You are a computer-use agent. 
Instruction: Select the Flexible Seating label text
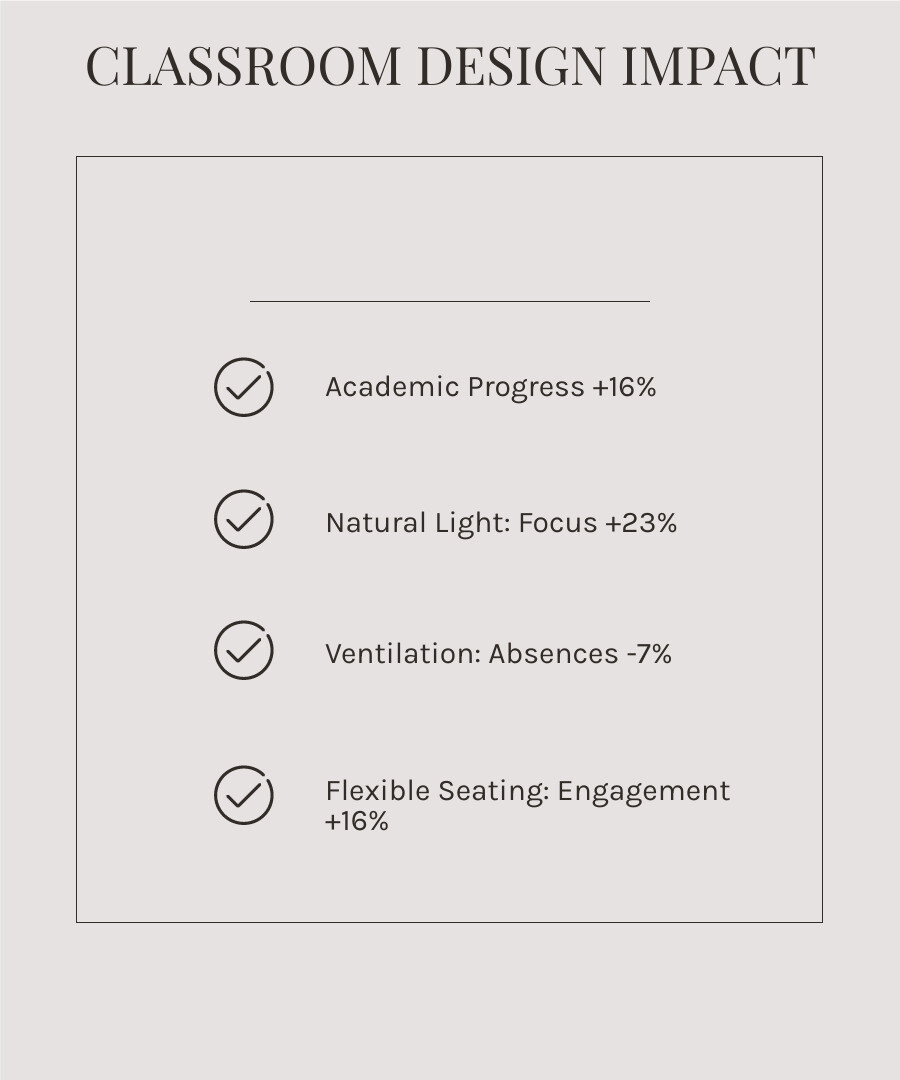pyautogui.click(x=436, y=791)
